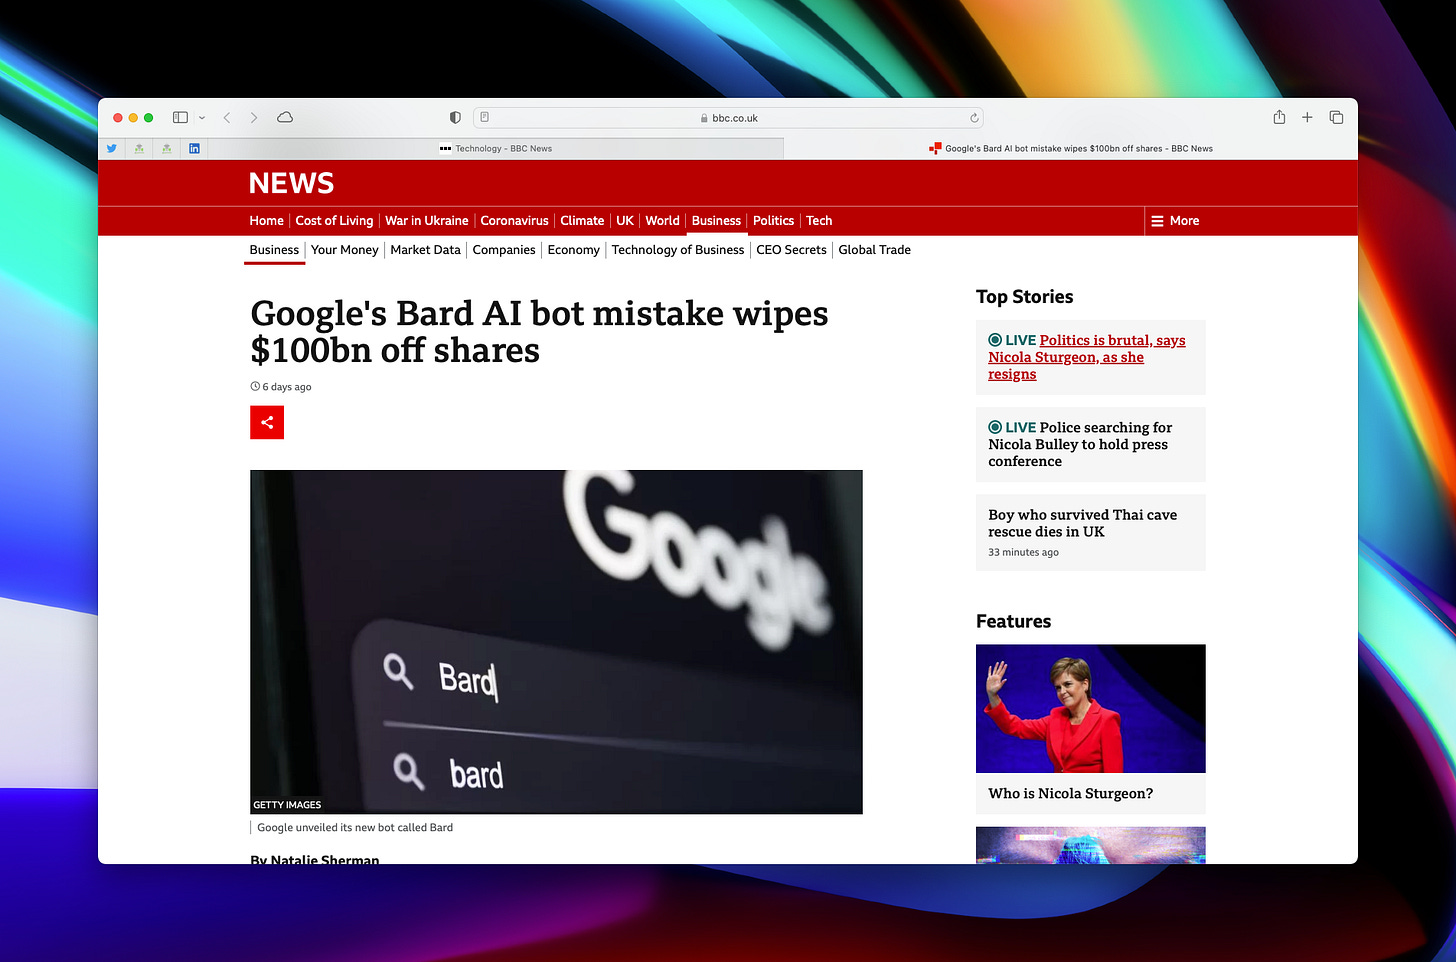Select the Business sub-navigation link
This screenshot has height=962, width=1456.
(x=274, y=250)
